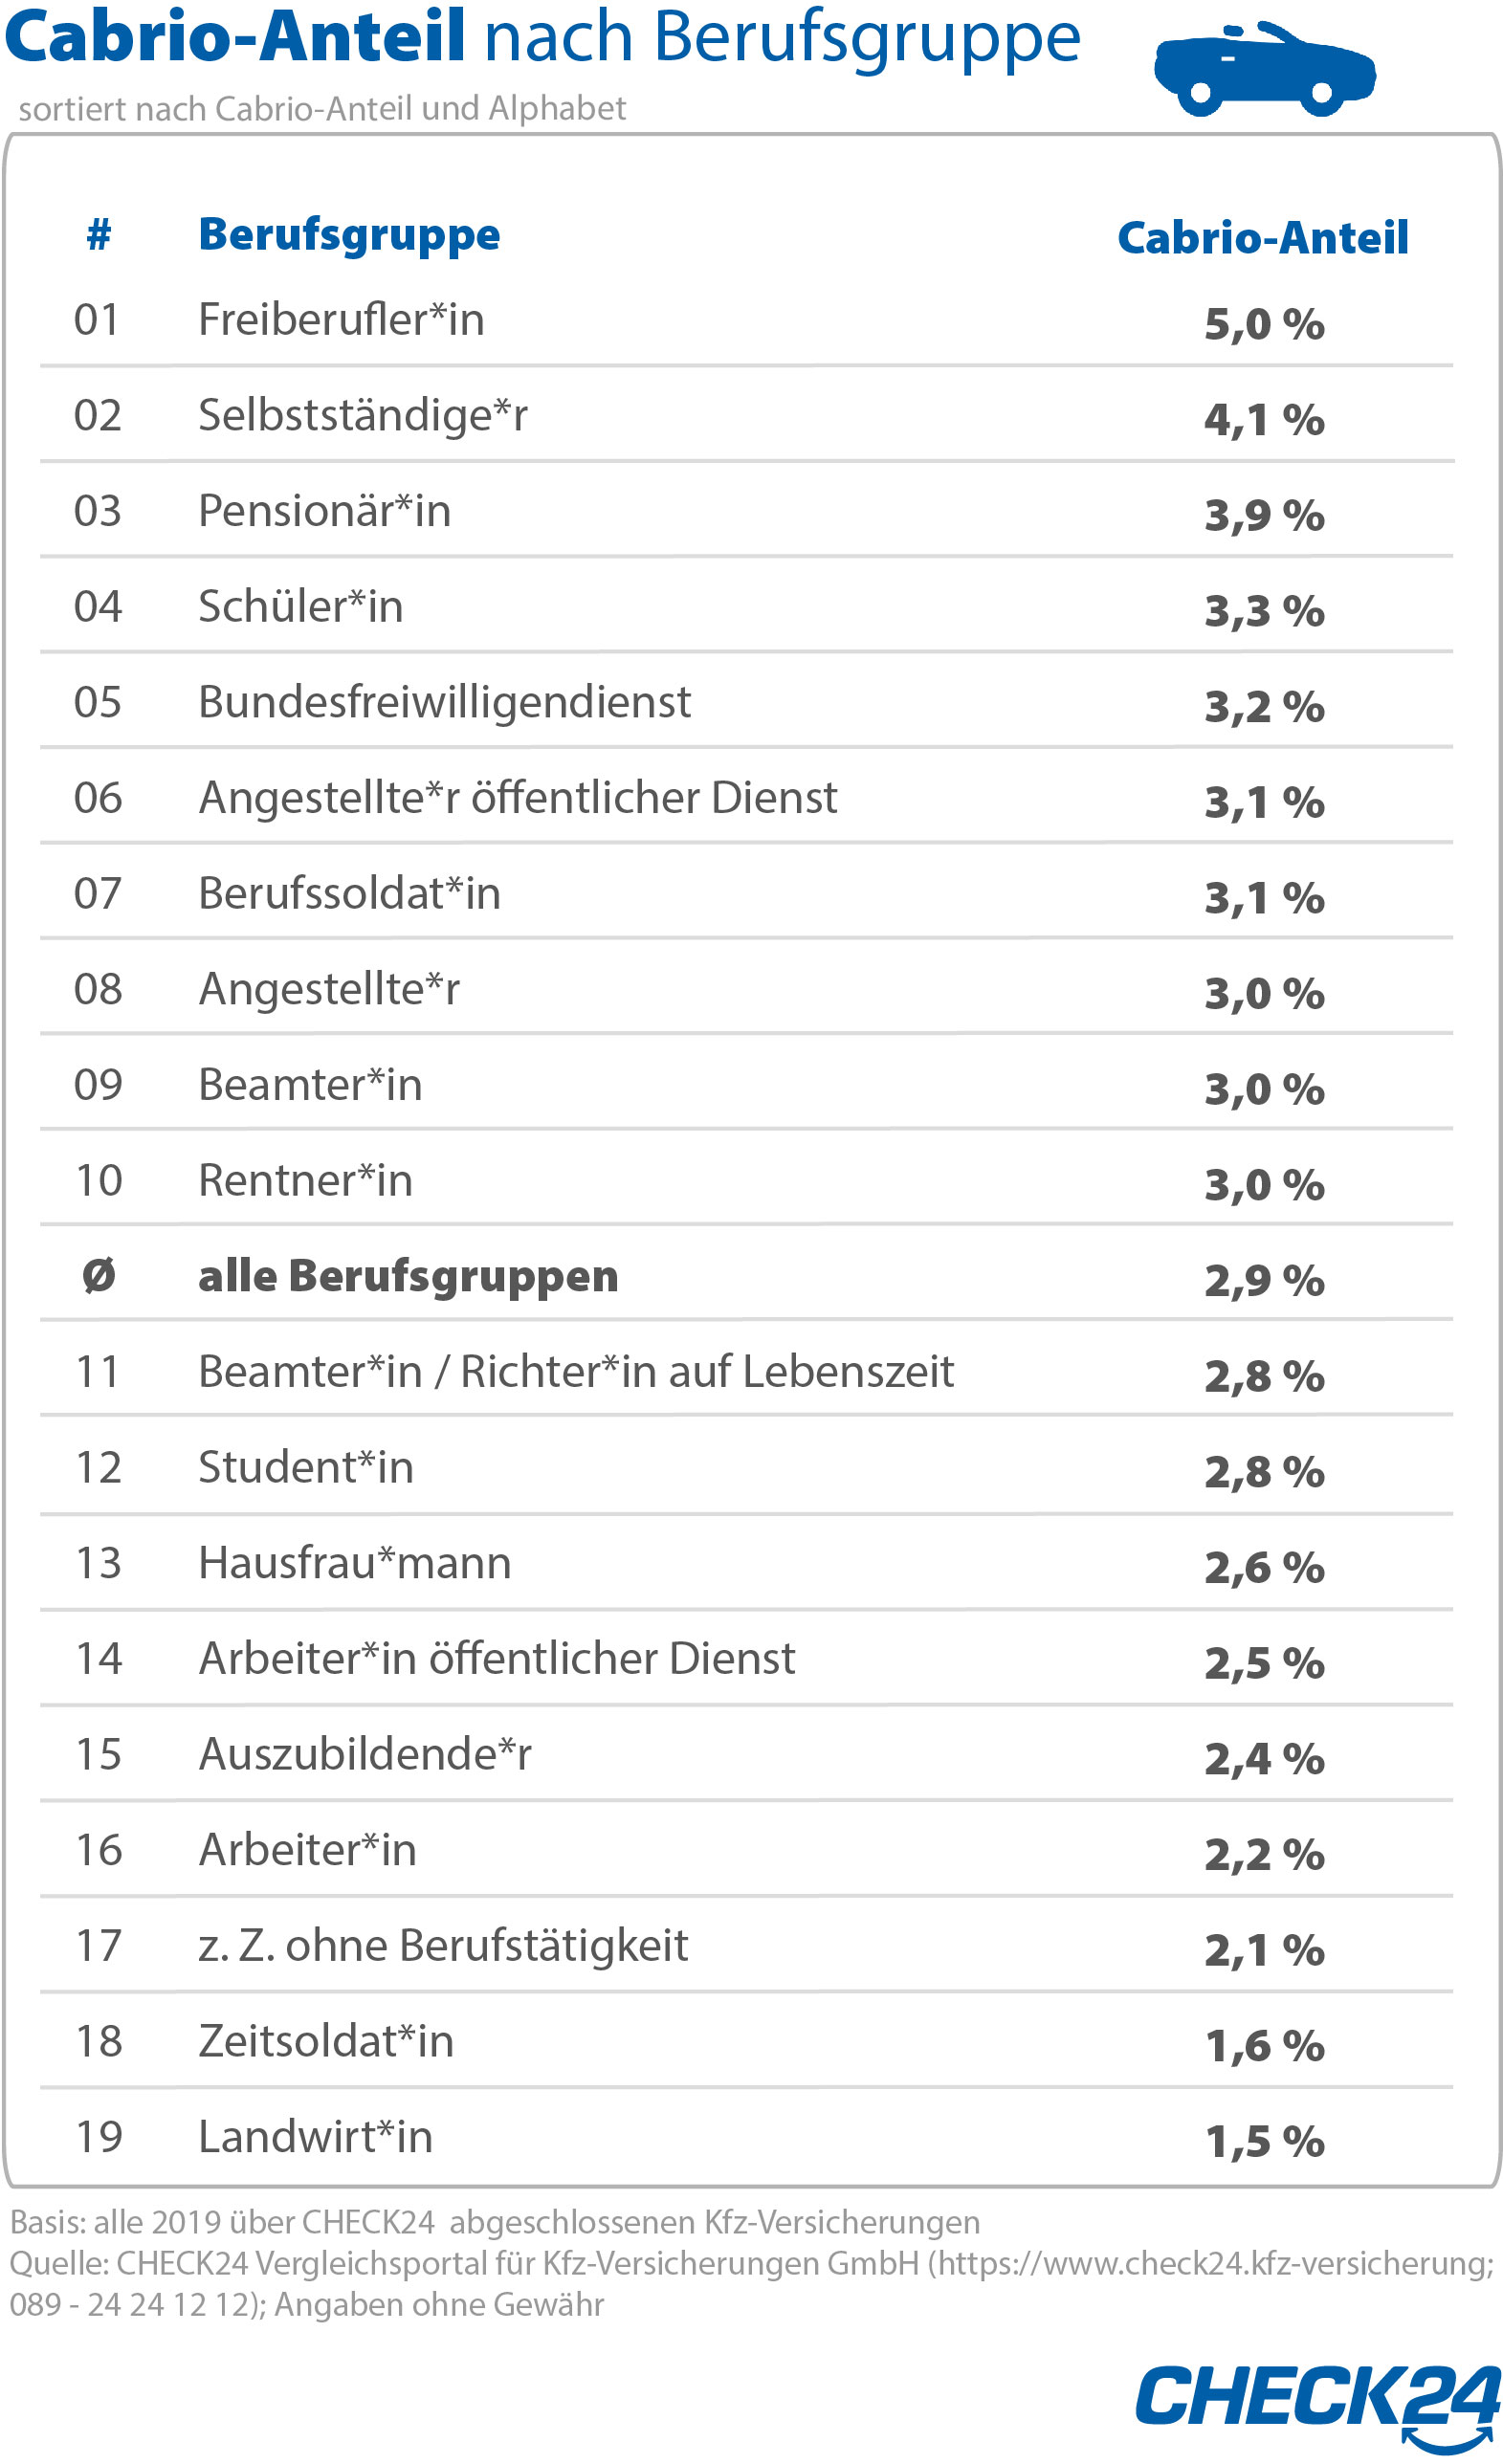The height and width of the screenshot is (2464, 1503).
Task: Select the alle Berufsgruppen average row
Action: (x=408, y=1276)
